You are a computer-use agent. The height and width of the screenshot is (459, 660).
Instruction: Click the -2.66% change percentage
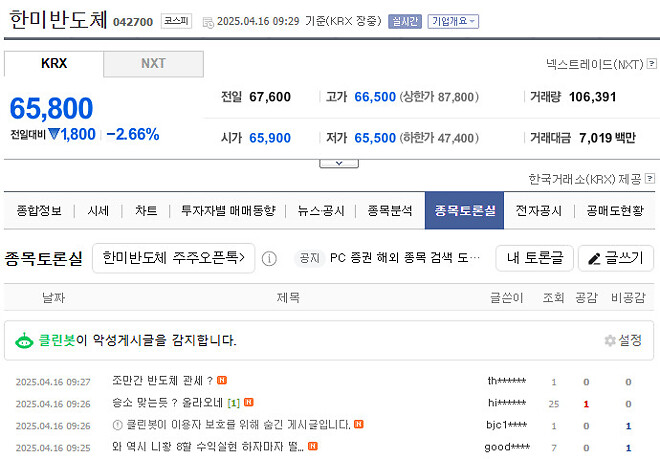pos(133,134)
